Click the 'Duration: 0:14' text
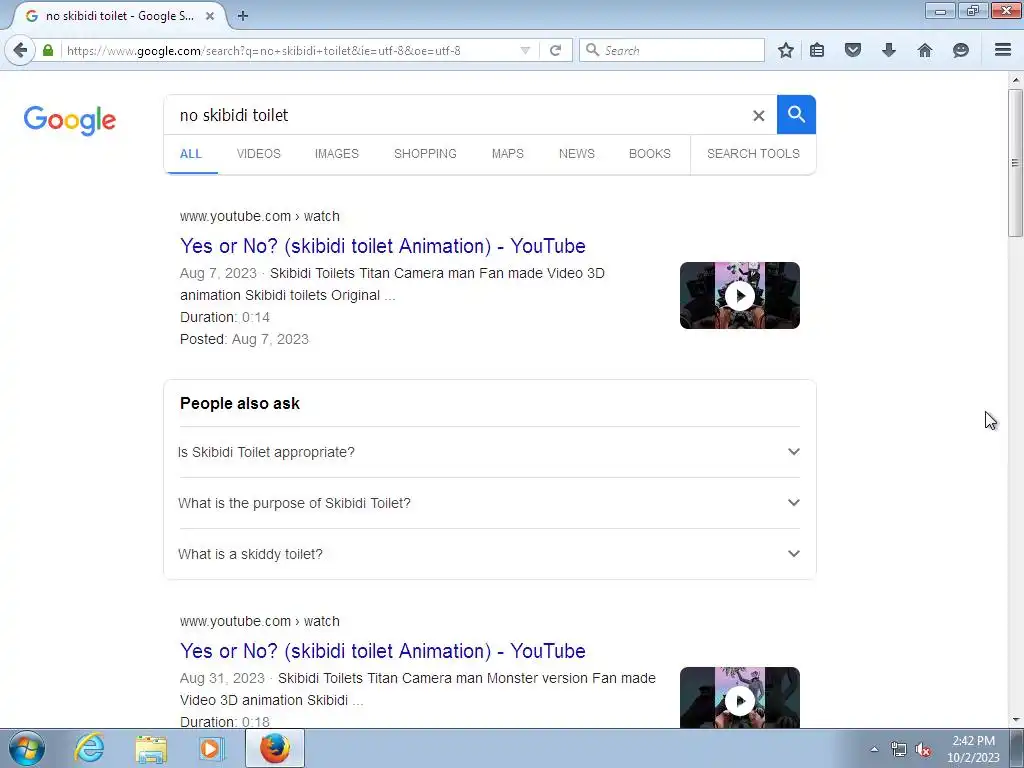Screen dimensions: 1024x768 coord(225,317)
